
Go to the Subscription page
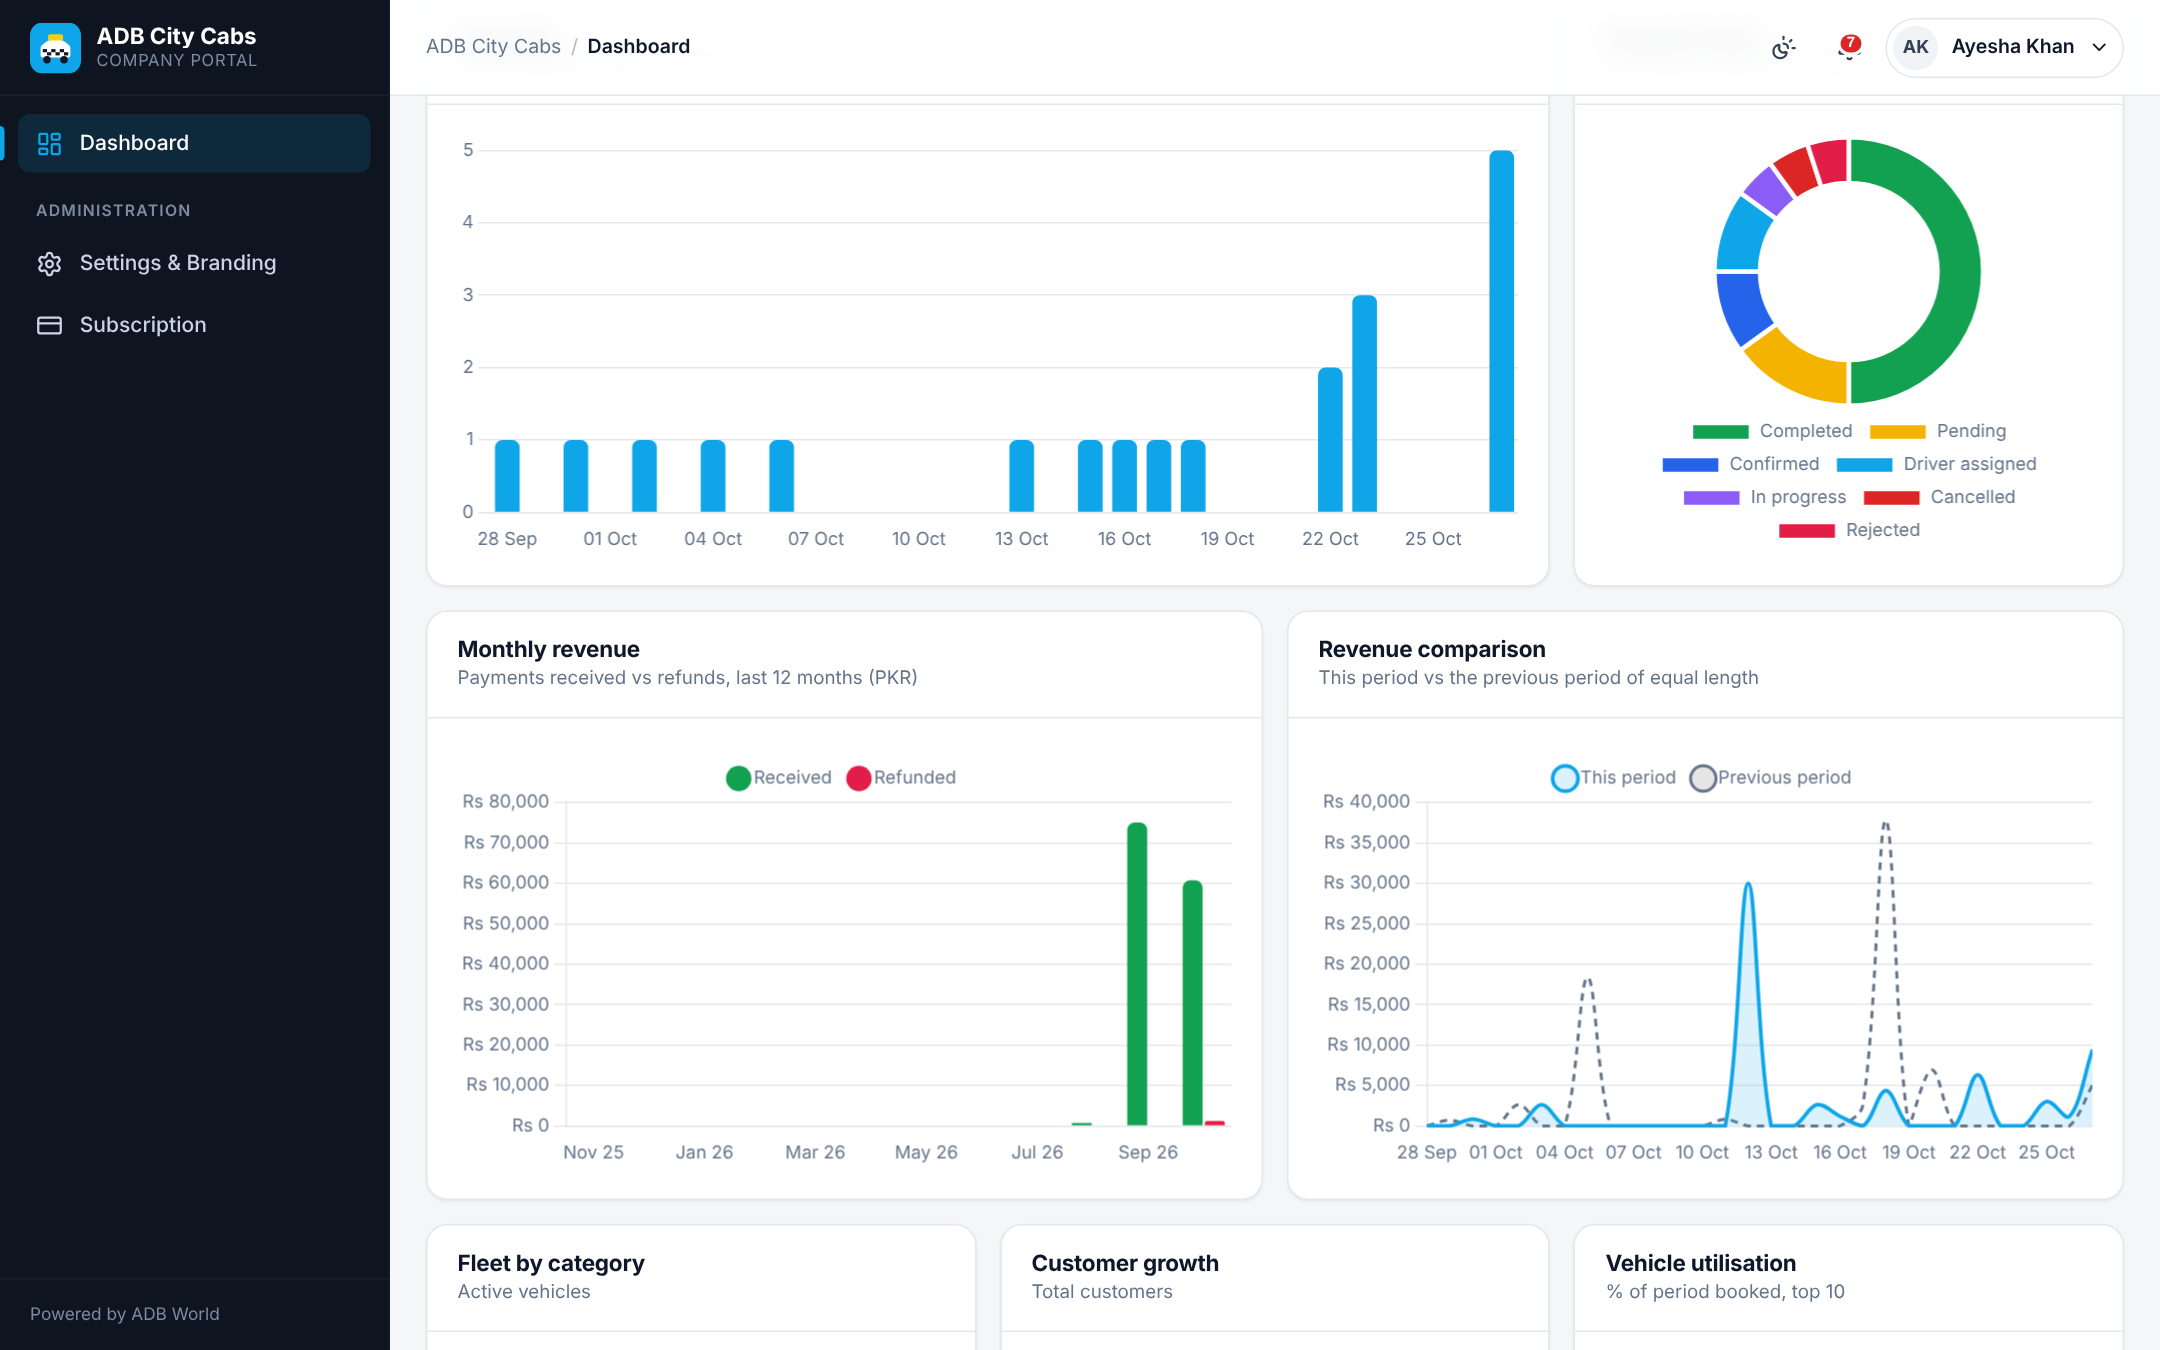(x=194, y=325)
